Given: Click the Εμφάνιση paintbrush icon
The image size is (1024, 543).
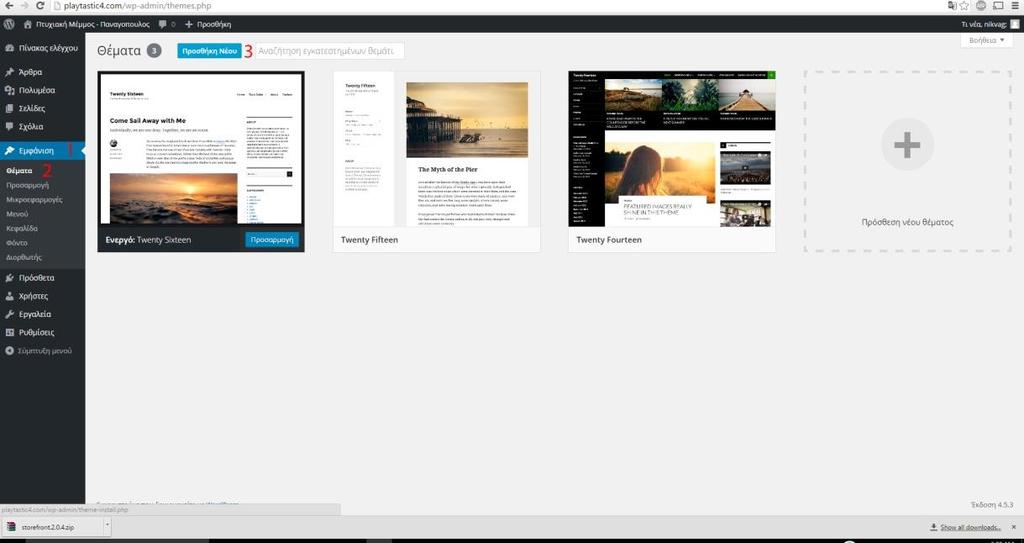Looking at the screenshot, I should click(9, 151).
